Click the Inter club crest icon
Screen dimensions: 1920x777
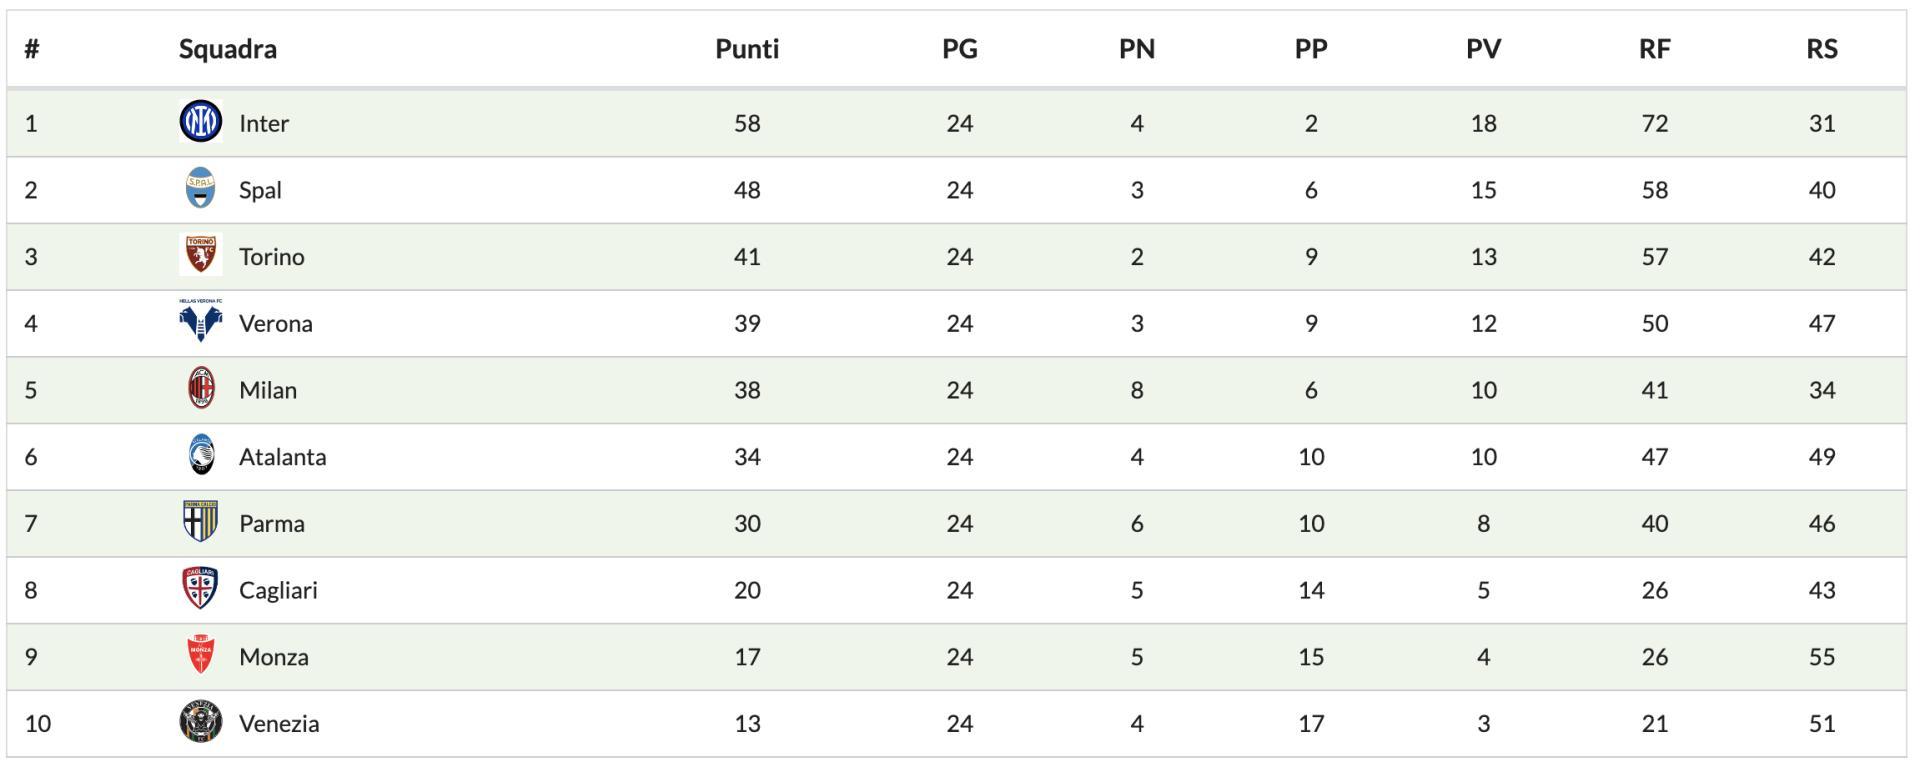point(200,122)
